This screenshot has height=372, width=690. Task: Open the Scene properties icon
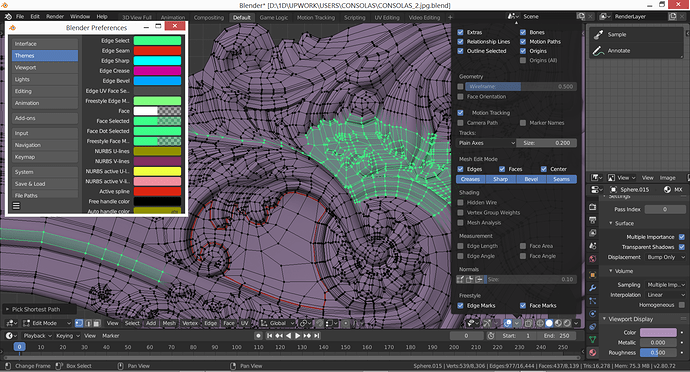tap(593, 246)
